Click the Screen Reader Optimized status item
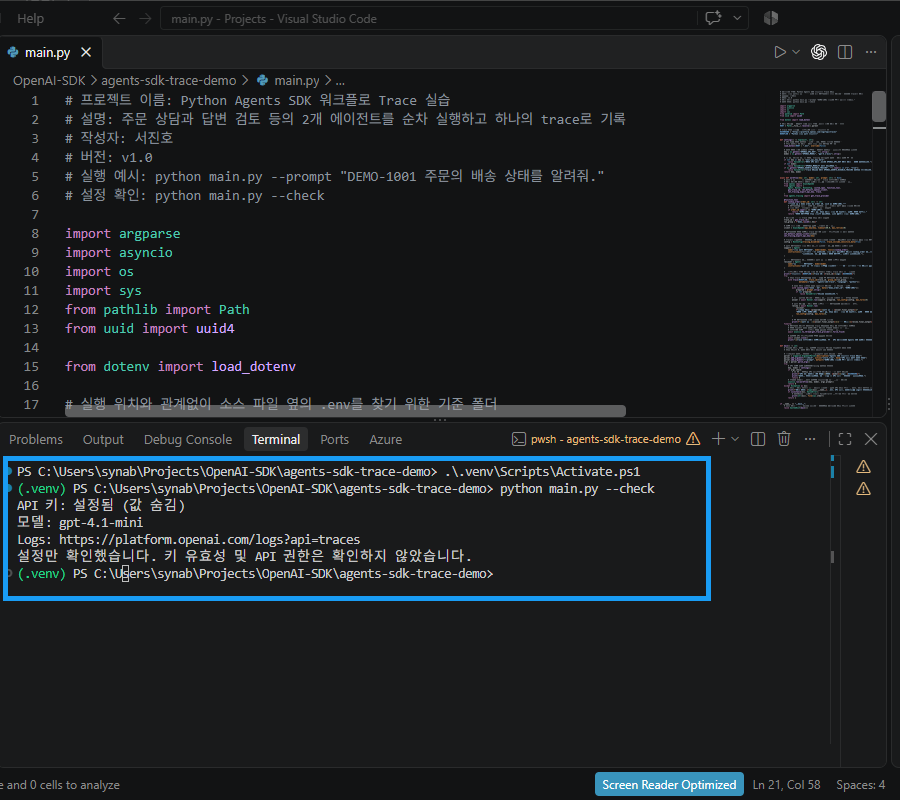This screenshot has width=900, height=800. [669, 785]
